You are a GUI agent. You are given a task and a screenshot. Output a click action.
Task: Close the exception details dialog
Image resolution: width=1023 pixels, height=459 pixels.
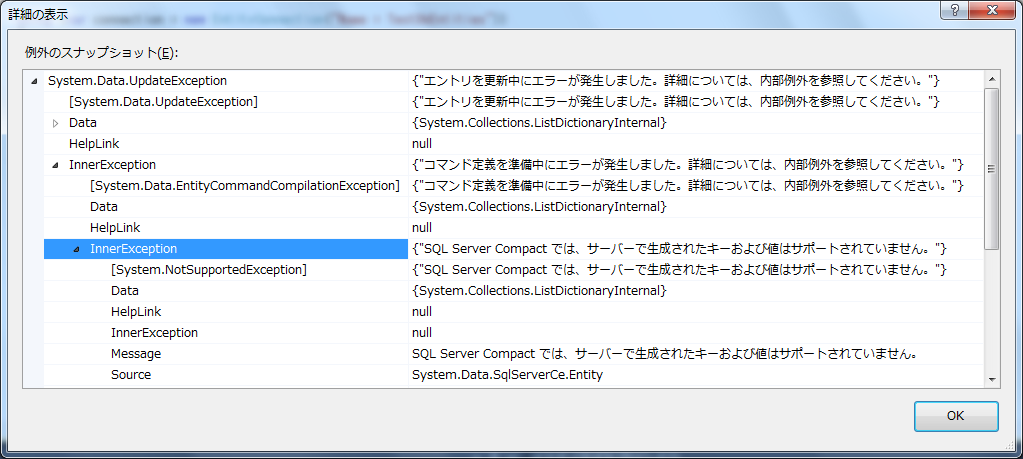pos(992,10)
